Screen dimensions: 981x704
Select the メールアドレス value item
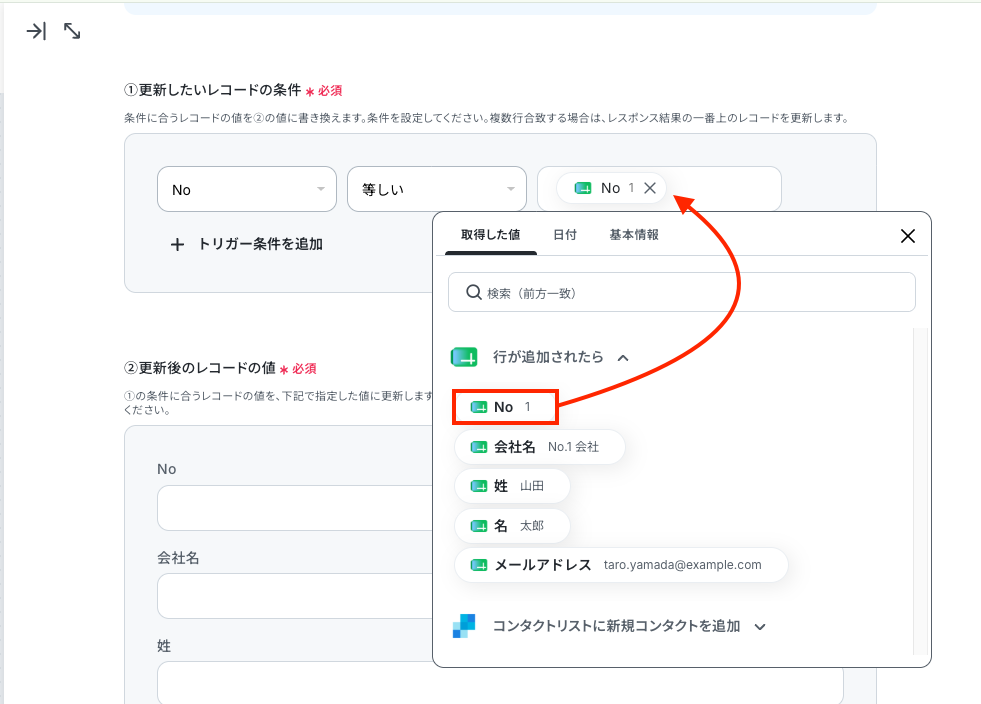click(x=621, y=565)
